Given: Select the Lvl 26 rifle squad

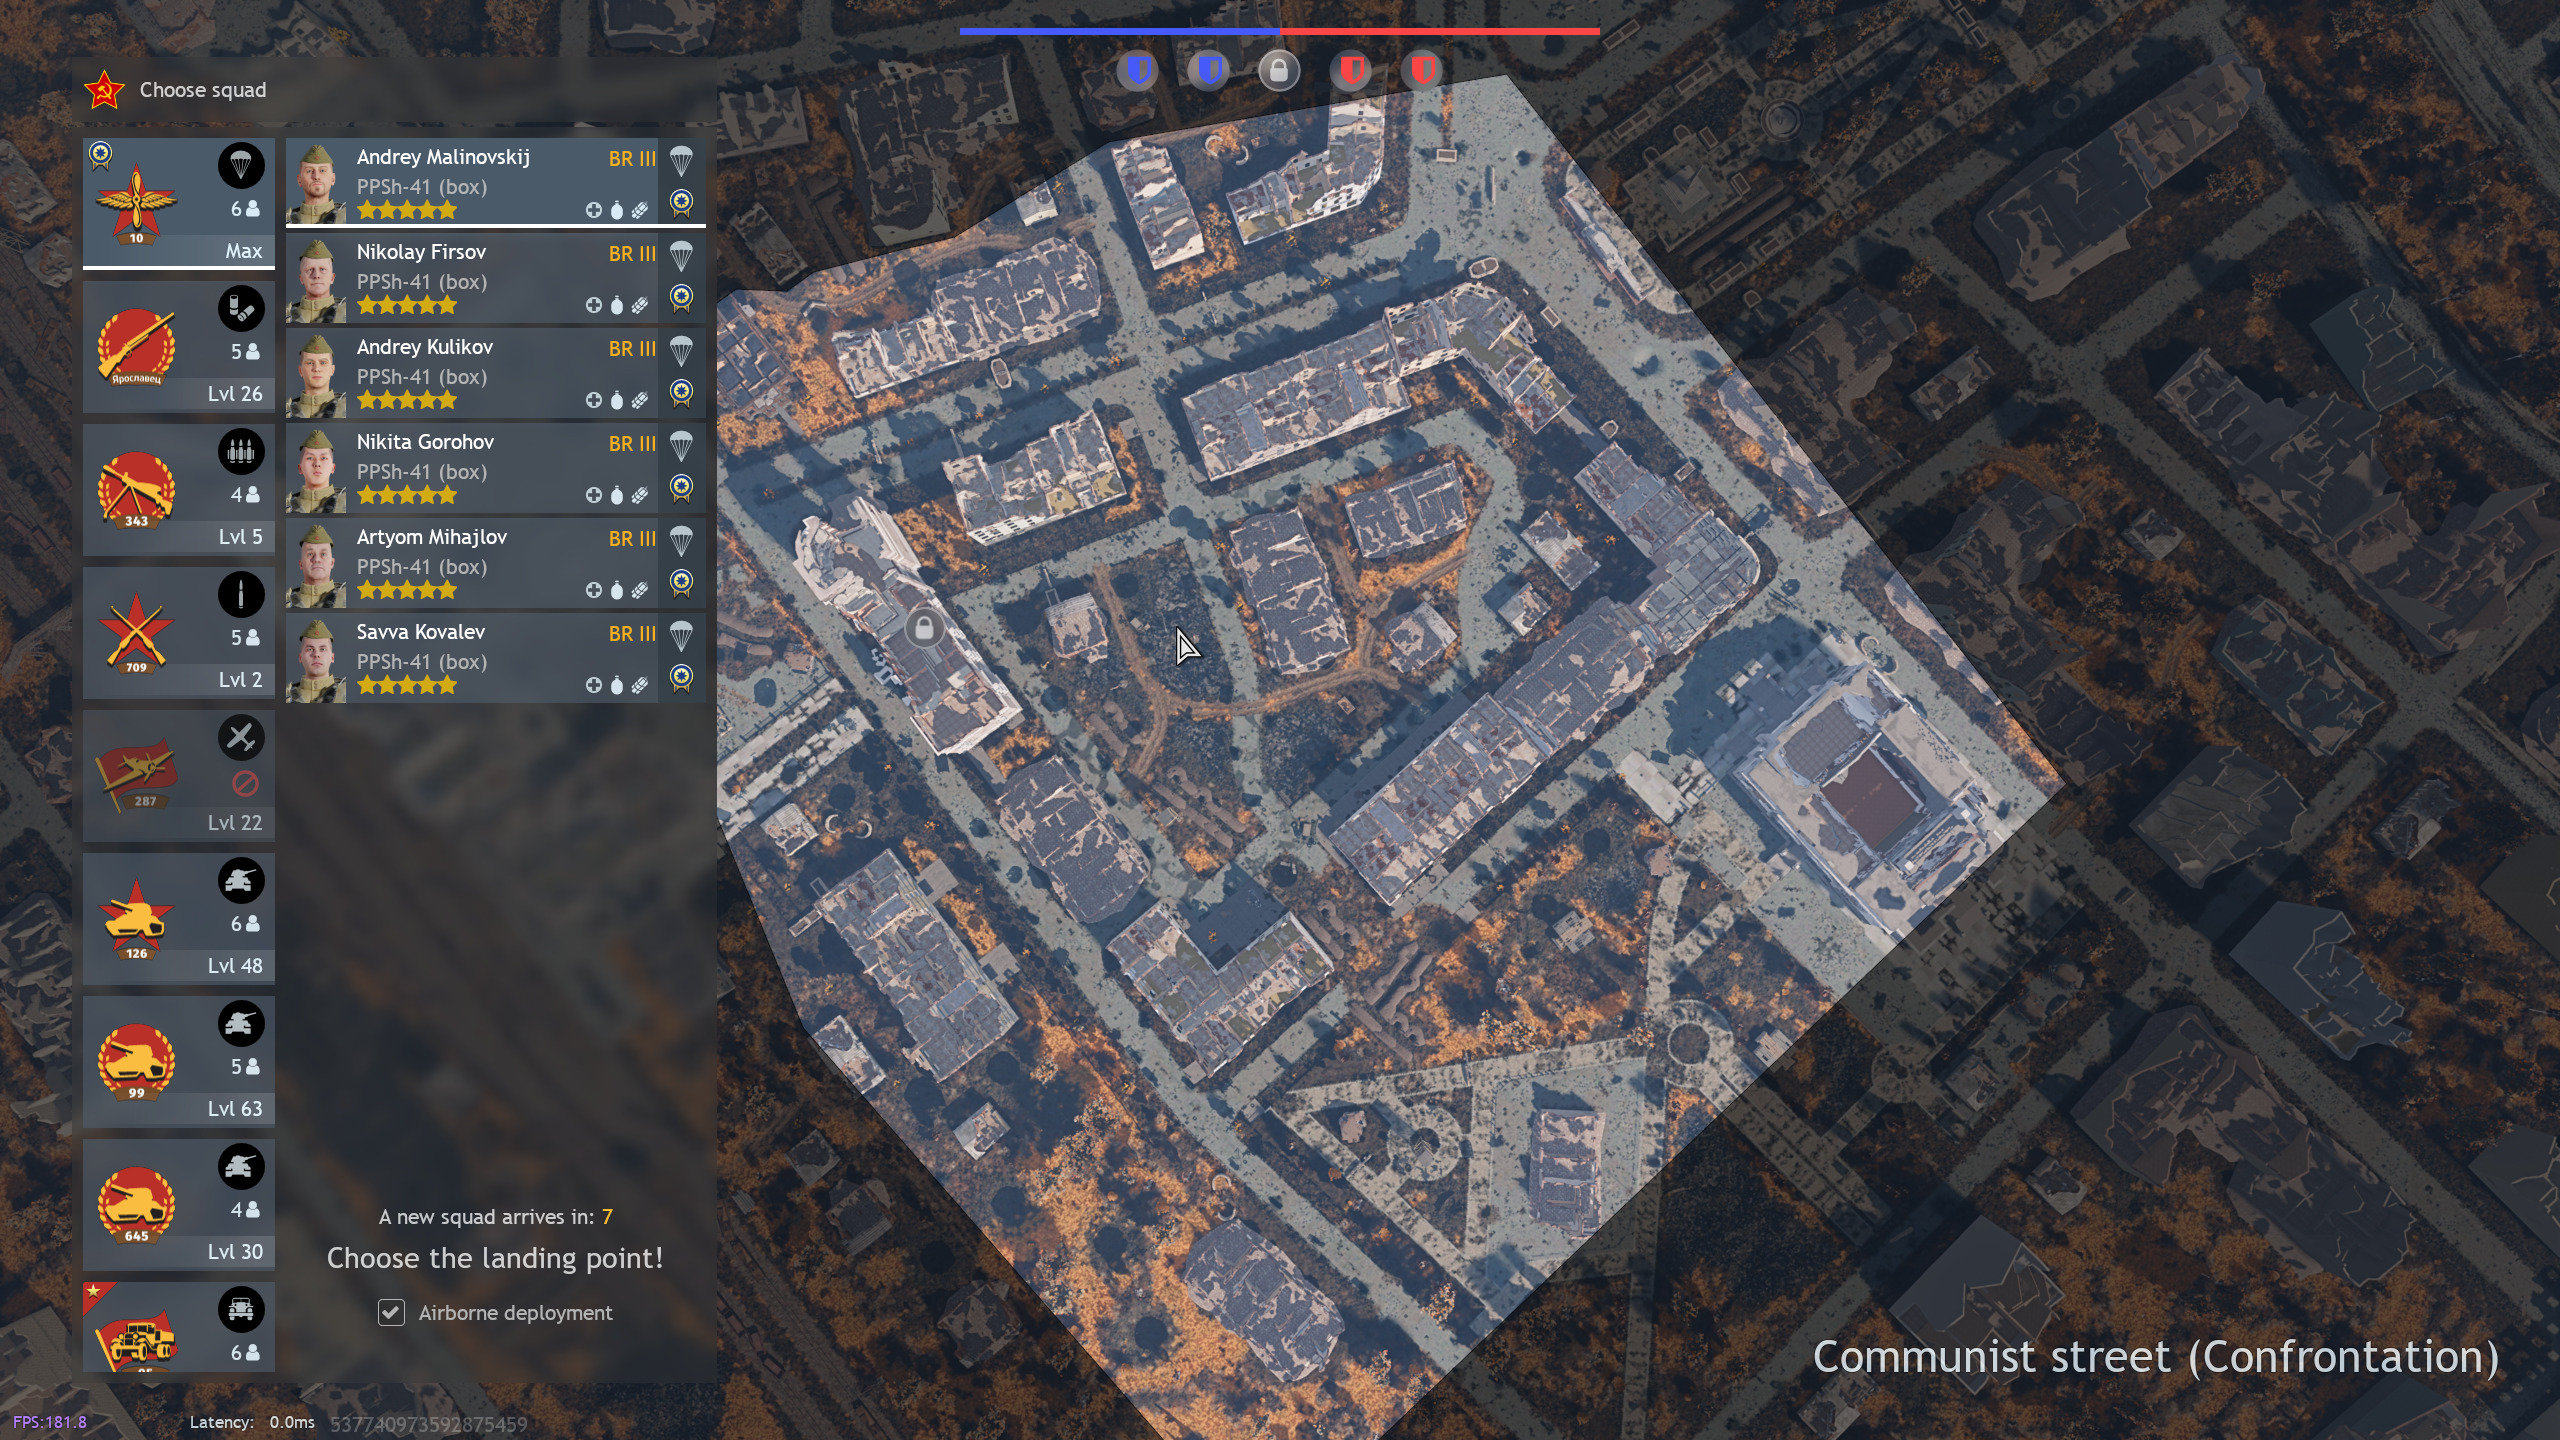Looking at the screenshot, I should (x=178, y=347).
